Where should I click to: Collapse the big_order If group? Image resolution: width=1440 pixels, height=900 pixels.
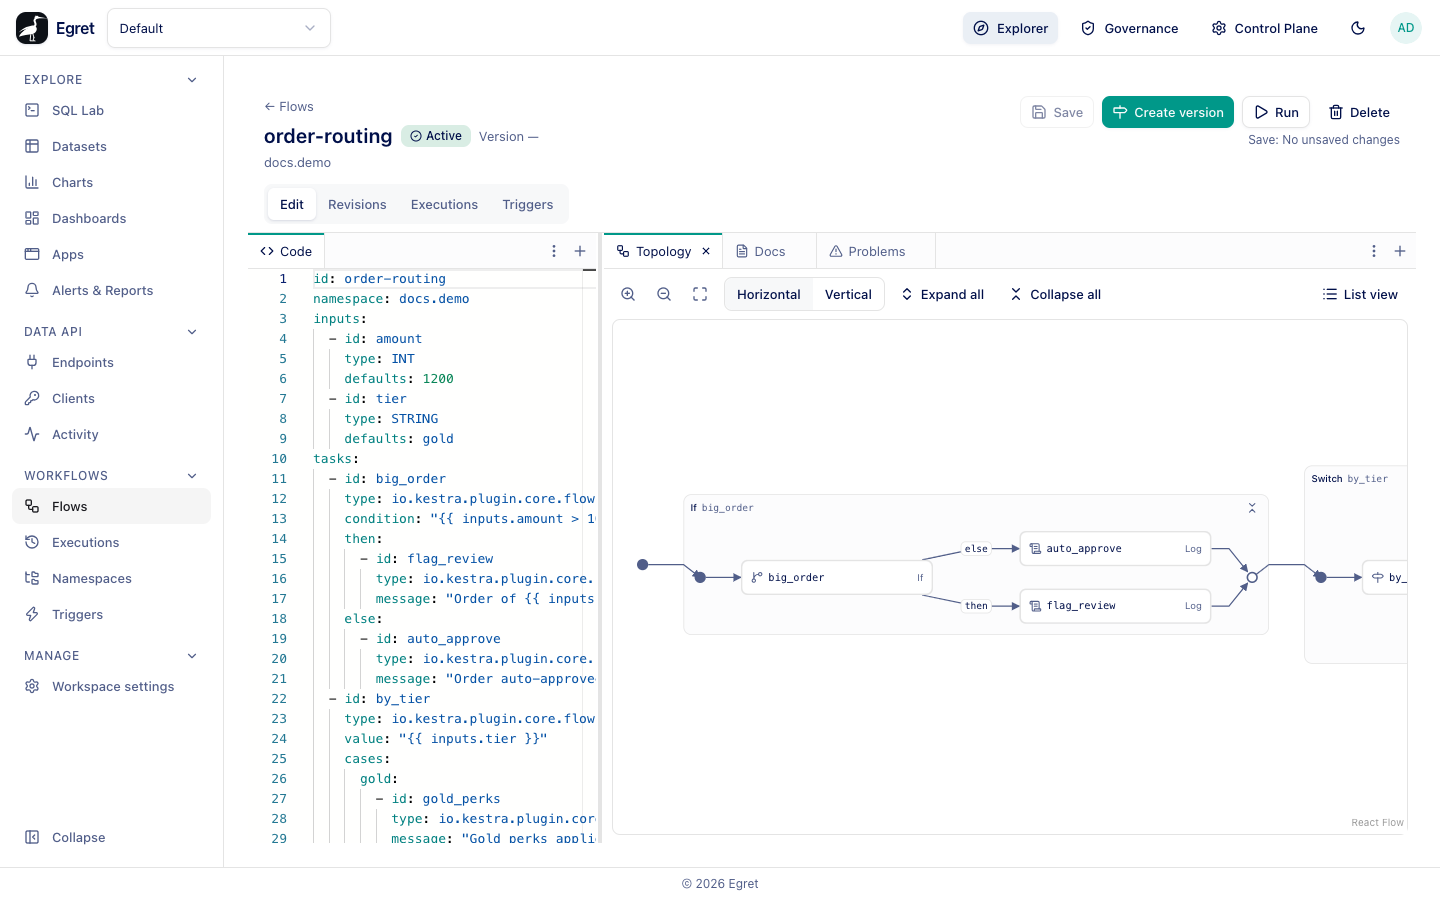(x=1252, y=508)
